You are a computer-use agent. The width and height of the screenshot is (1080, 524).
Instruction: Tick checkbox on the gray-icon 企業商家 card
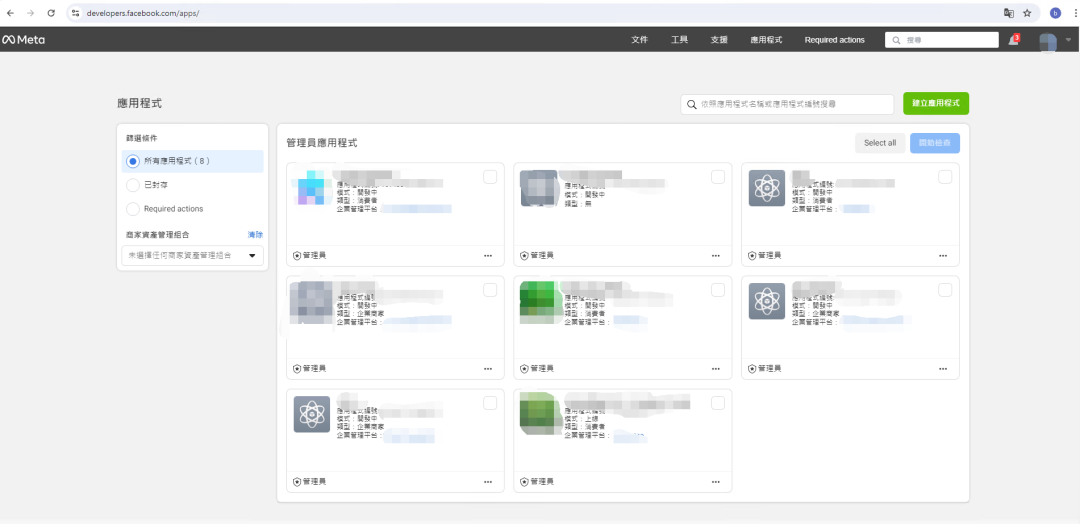(490, 290)
